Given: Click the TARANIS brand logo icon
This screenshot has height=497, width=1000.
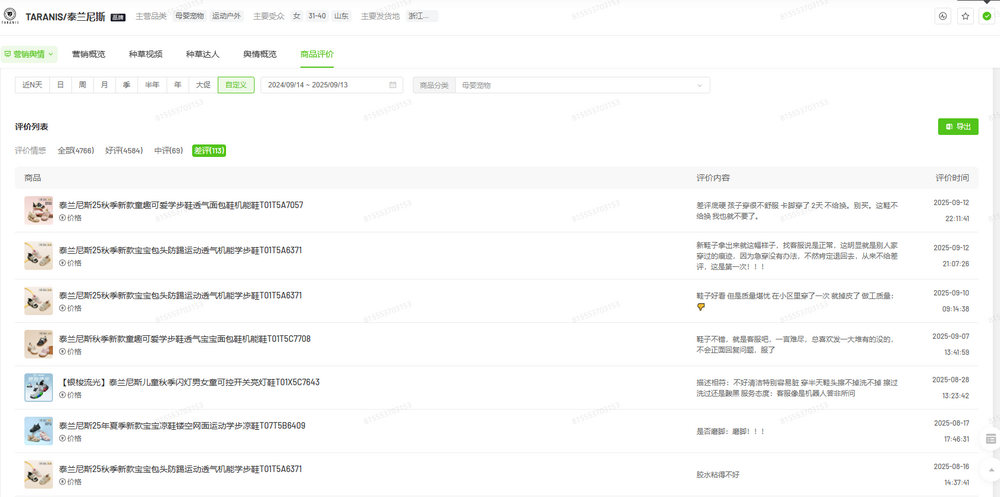Looking at the screenshot, I should (x=10, y=16).
